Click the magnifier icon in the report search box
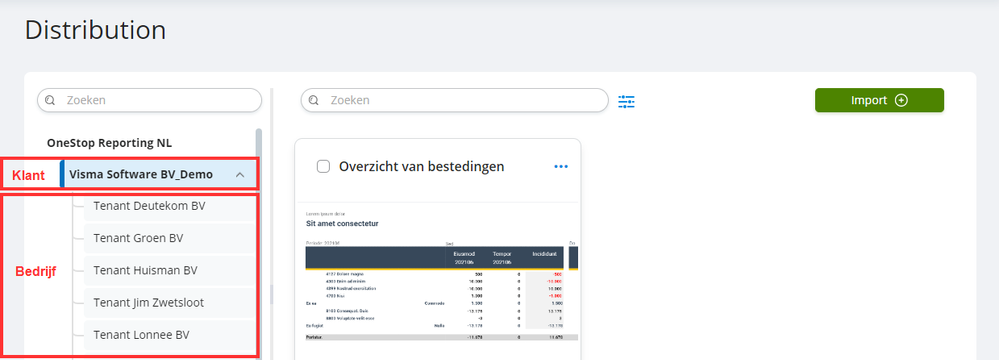This screenshot has width=999, height=360. [313, 100]
